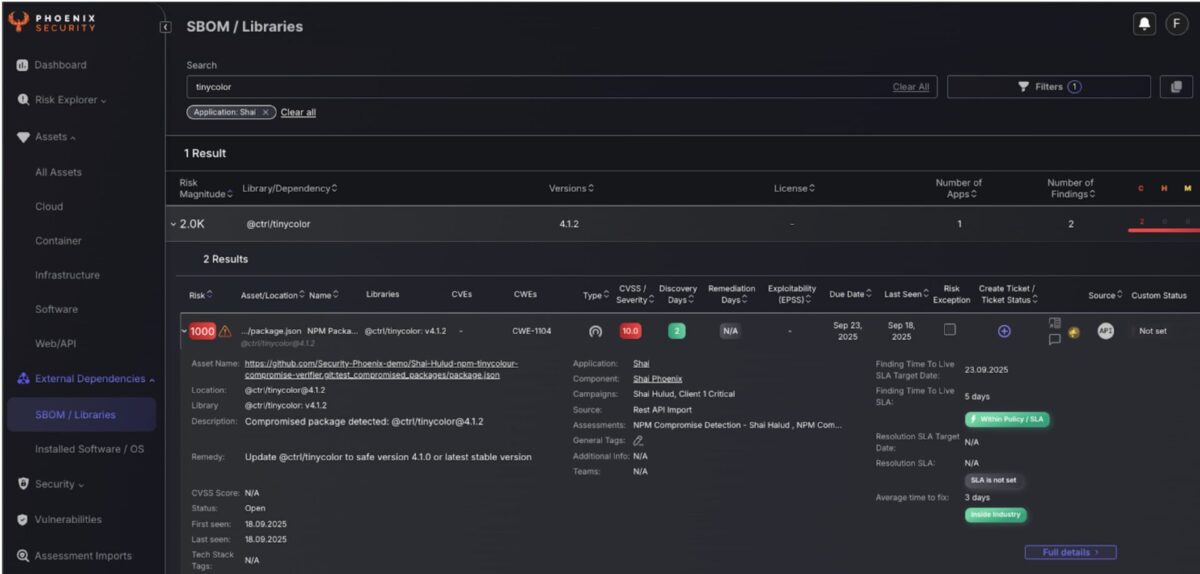1200x574 pixels.
Task: Go to Installed Software / OS
Action: (x=89, y=449)
